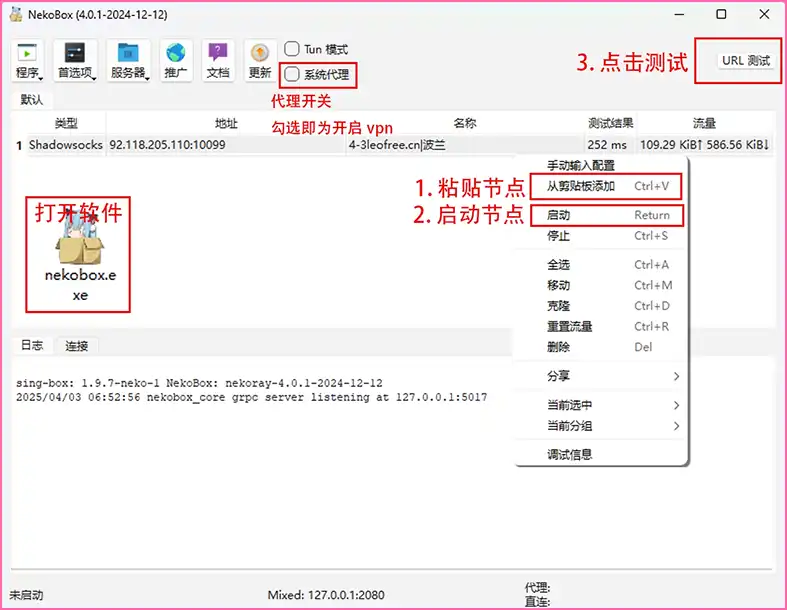The image size is (787, 610).
Task: Click the NekoBox app icon in title bar
Action: [16, 15]
